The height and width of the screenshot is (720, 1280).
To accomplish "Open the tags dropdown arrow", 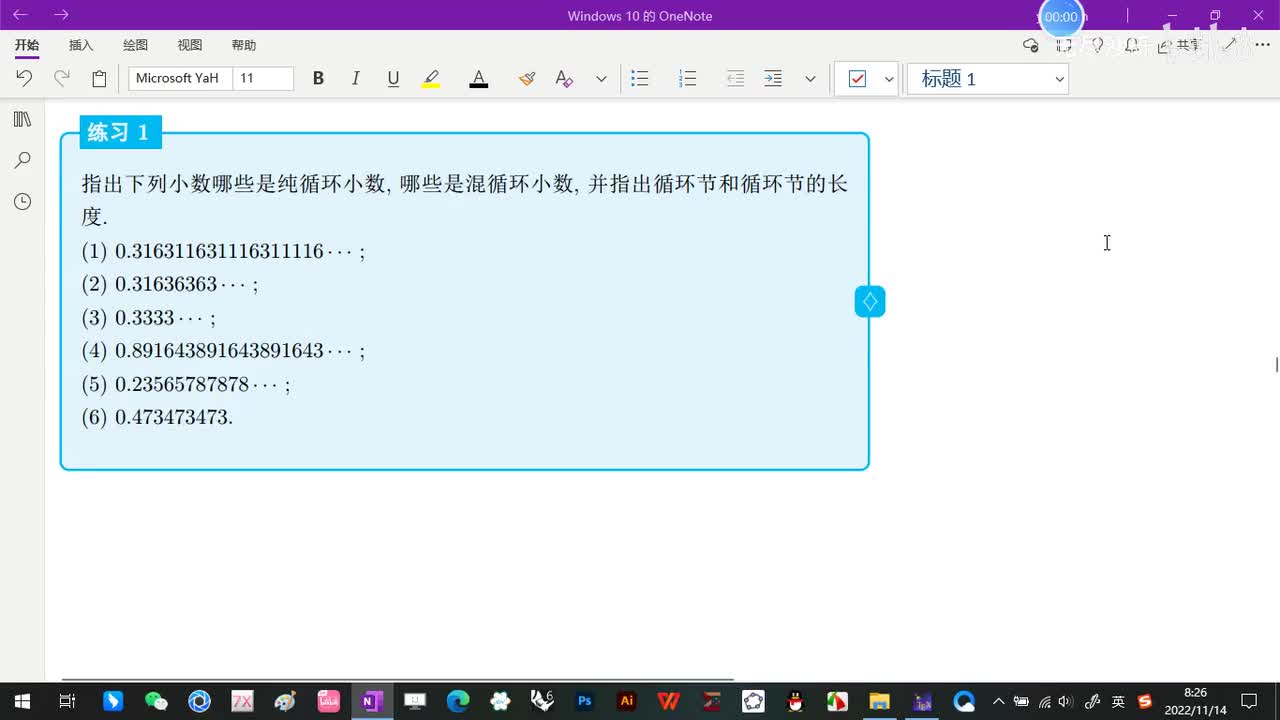I will click(x=889, y=79).
